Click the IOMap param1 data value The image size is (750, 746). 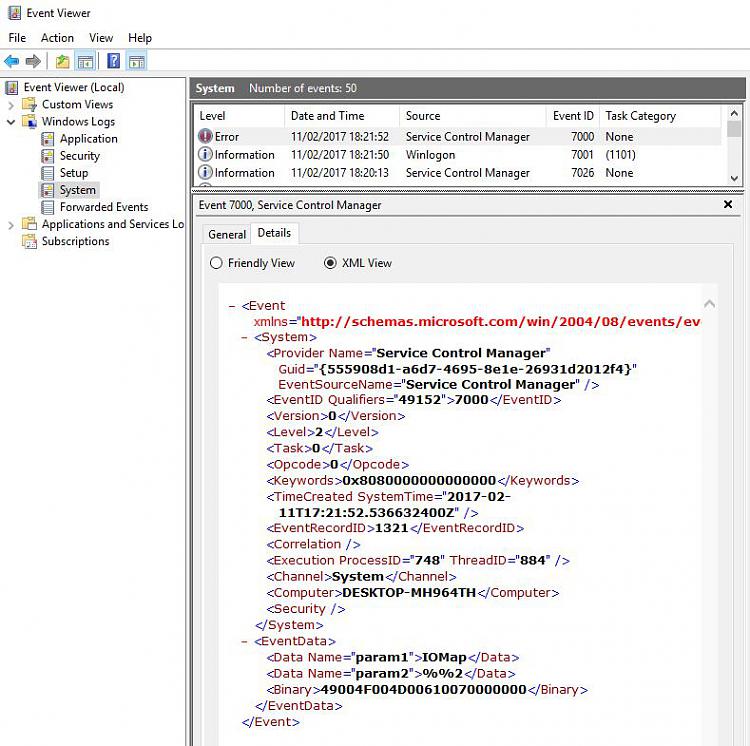pos(444,658)
